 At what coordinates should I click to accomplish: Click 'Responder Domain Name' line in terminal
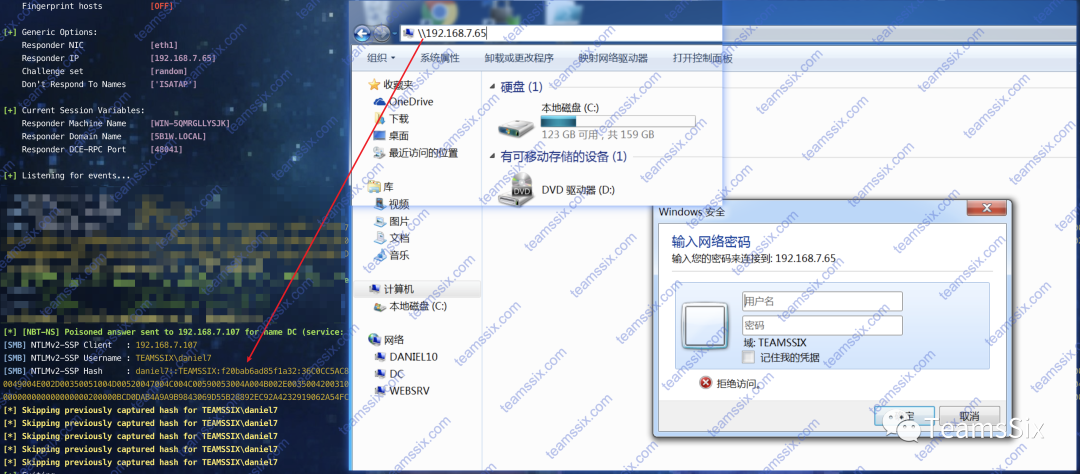click(114, 136)
